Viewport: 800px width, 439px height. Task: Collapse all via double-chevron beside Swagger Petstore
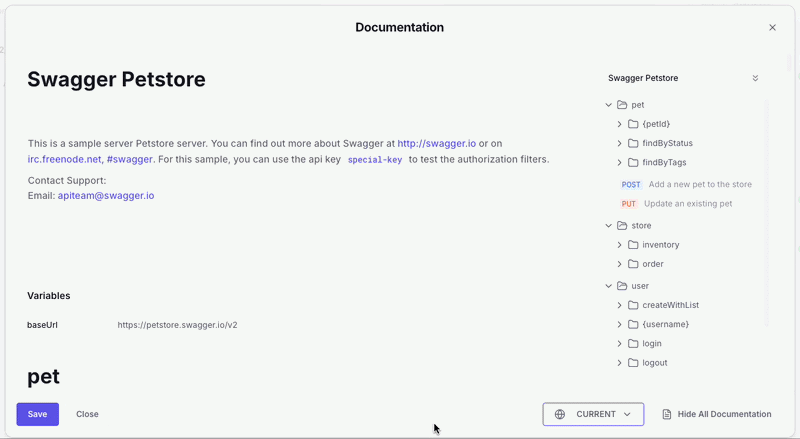pos(755,78)
